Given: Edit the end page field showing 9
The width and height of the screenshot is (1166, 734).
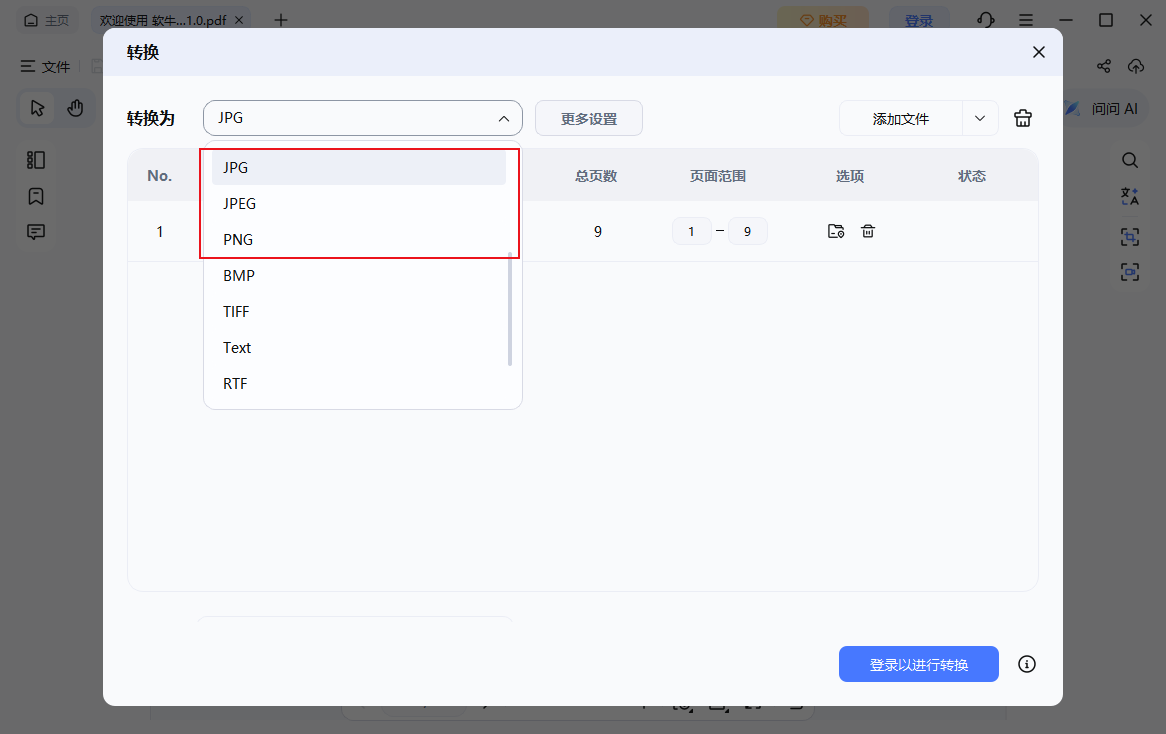Looking at the screenshot, I should [747, 231].
